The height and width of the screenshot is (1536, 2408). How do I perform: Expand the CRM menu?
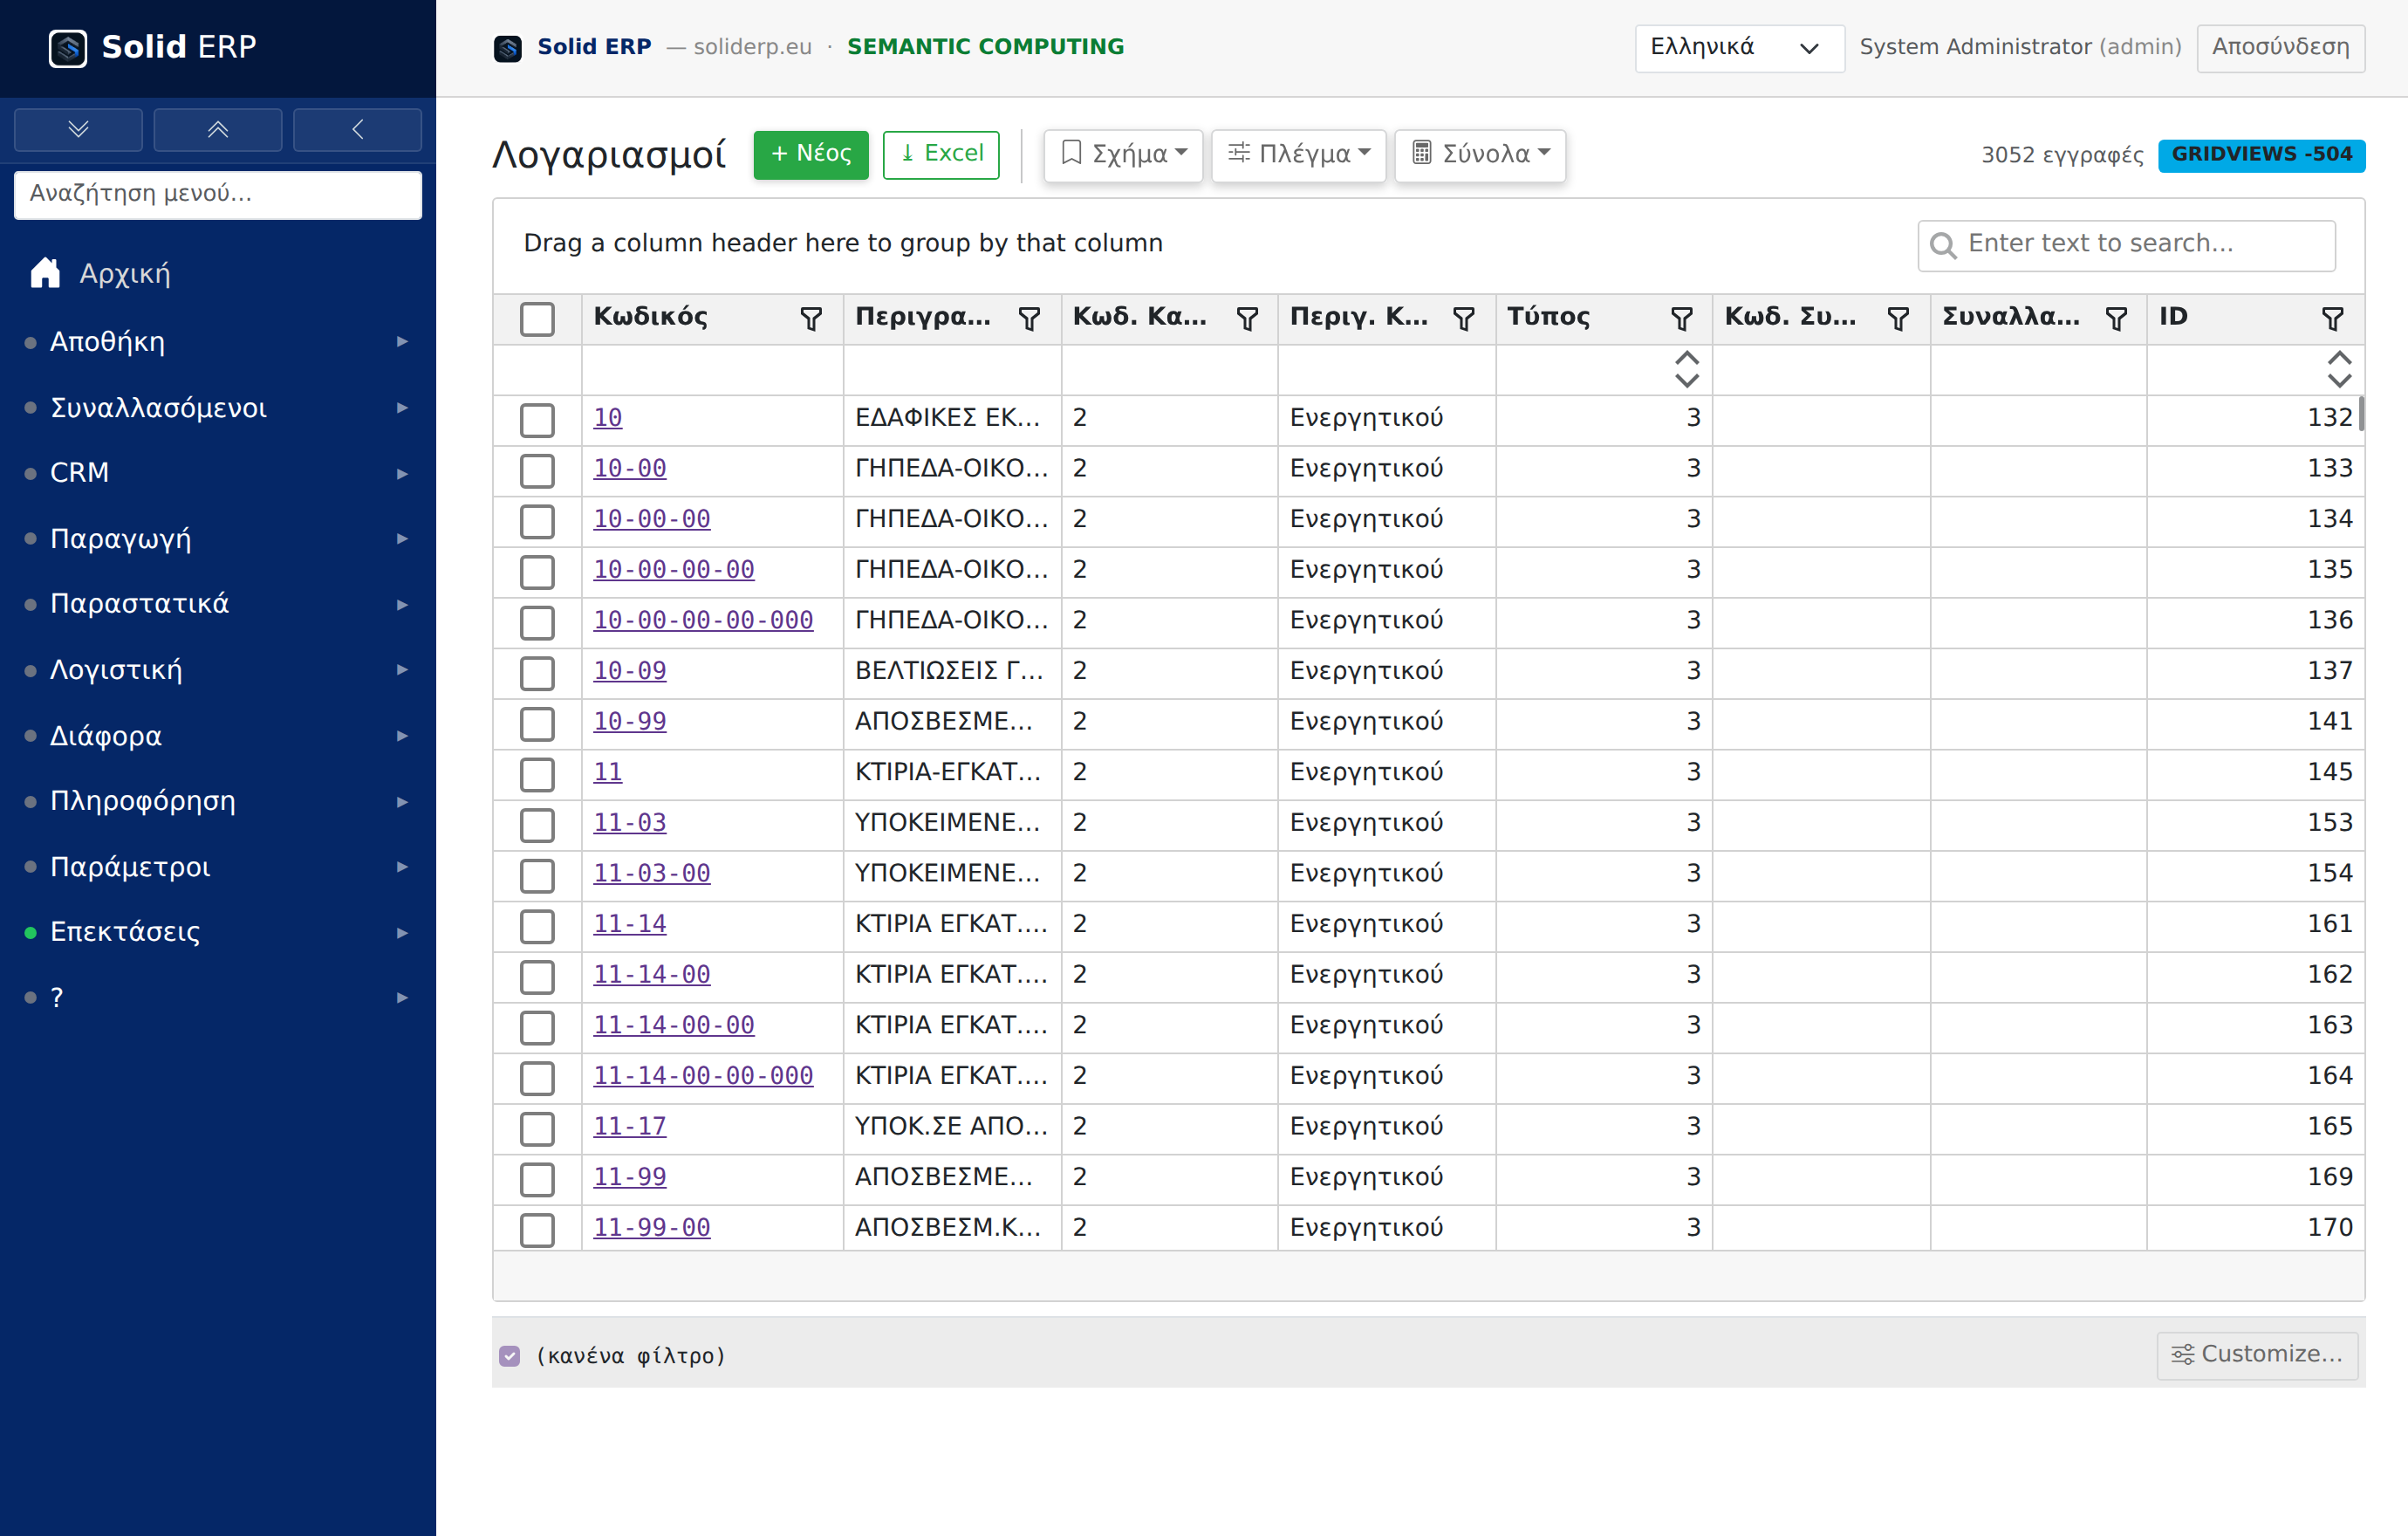(x=218, y=473)
